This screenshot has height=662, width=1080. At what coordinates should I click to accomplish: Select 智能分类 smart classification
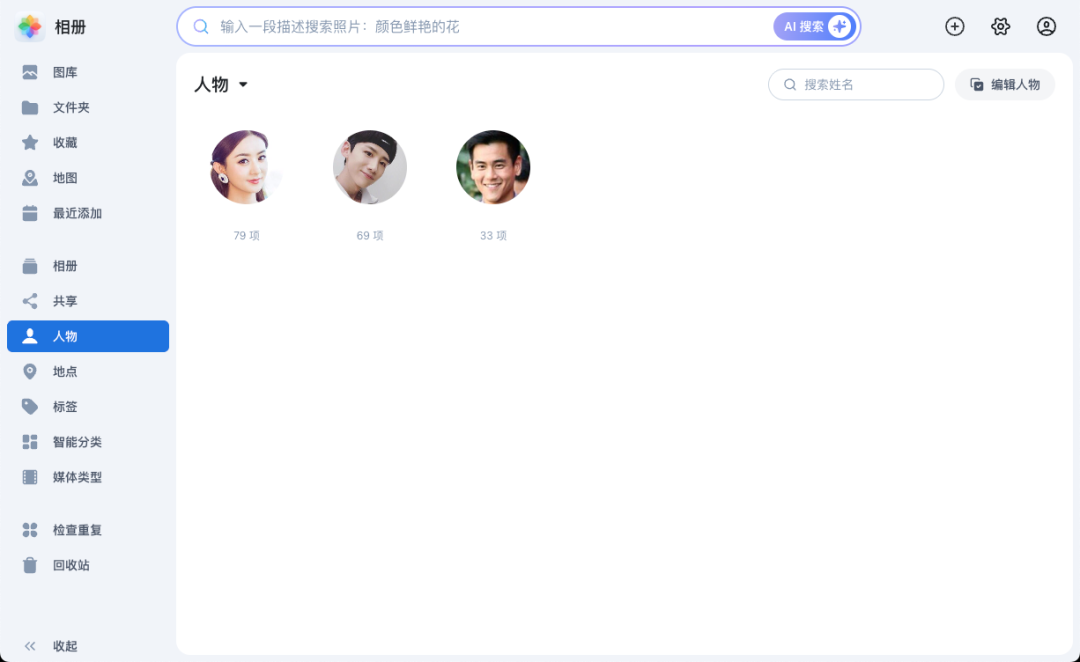70,441
